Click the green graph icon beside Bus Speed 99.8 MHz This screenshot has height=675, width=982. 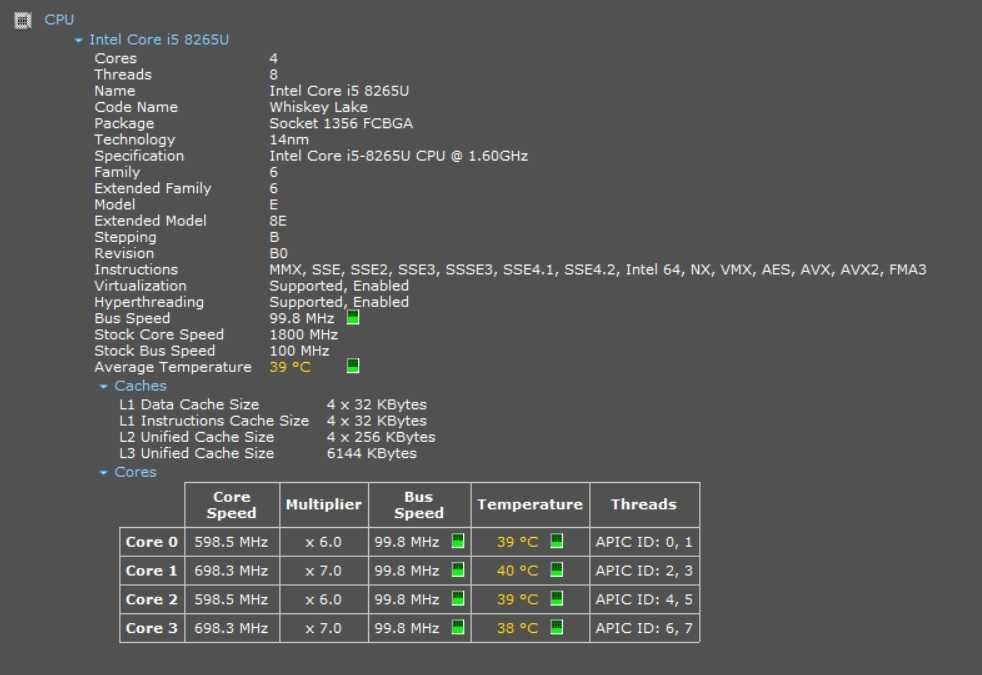pos(353,317)
